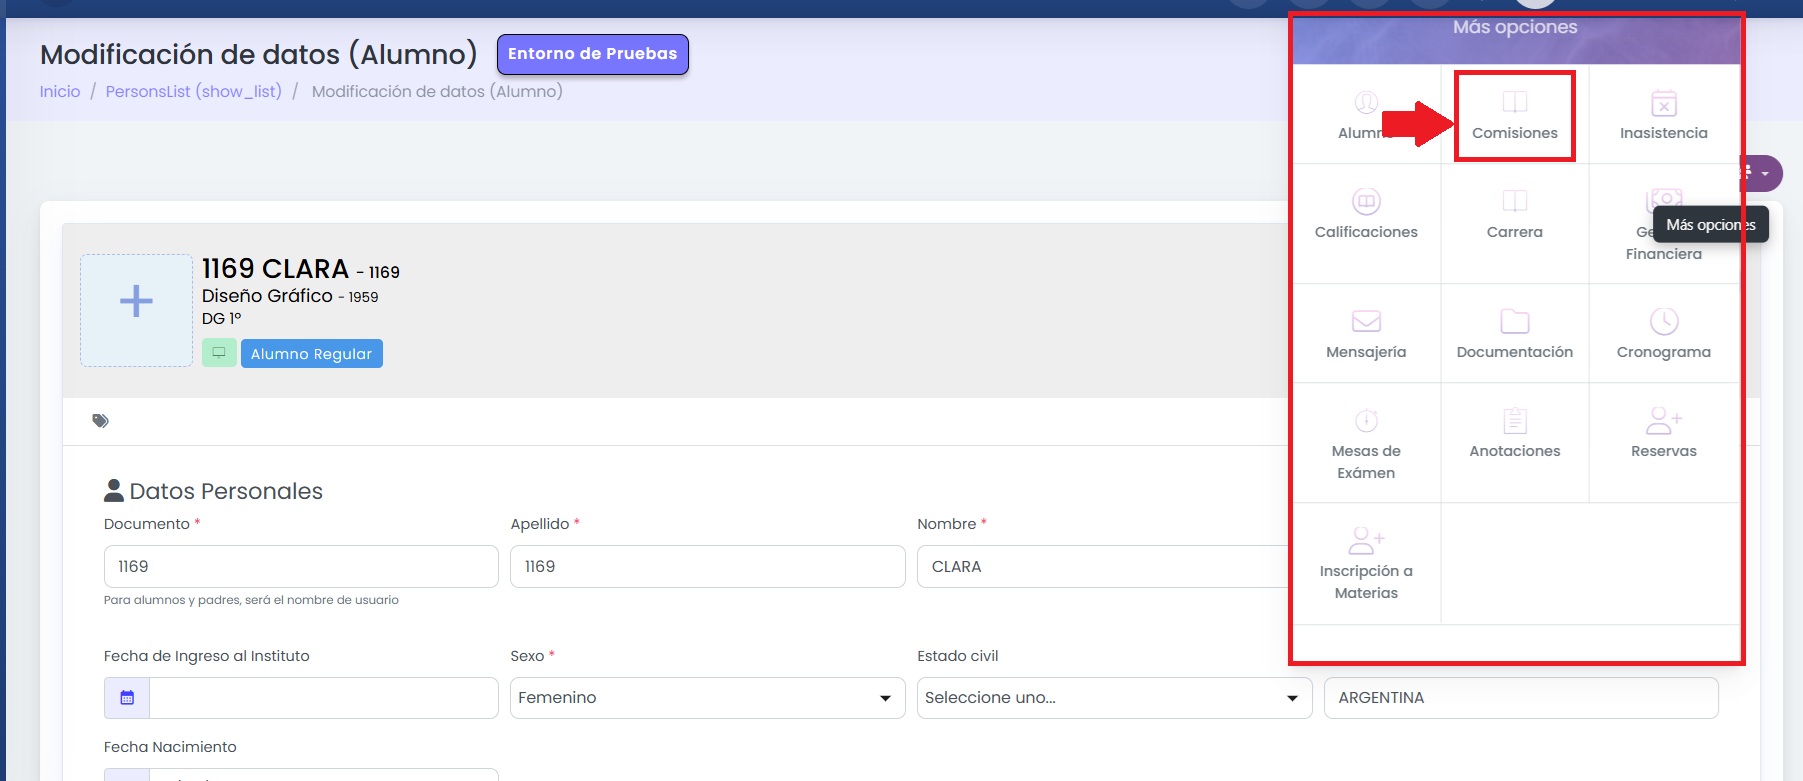Focus the Fecha de Ingreso date field
Viewport: 1803px width, 781px height.
click(324, 698)
